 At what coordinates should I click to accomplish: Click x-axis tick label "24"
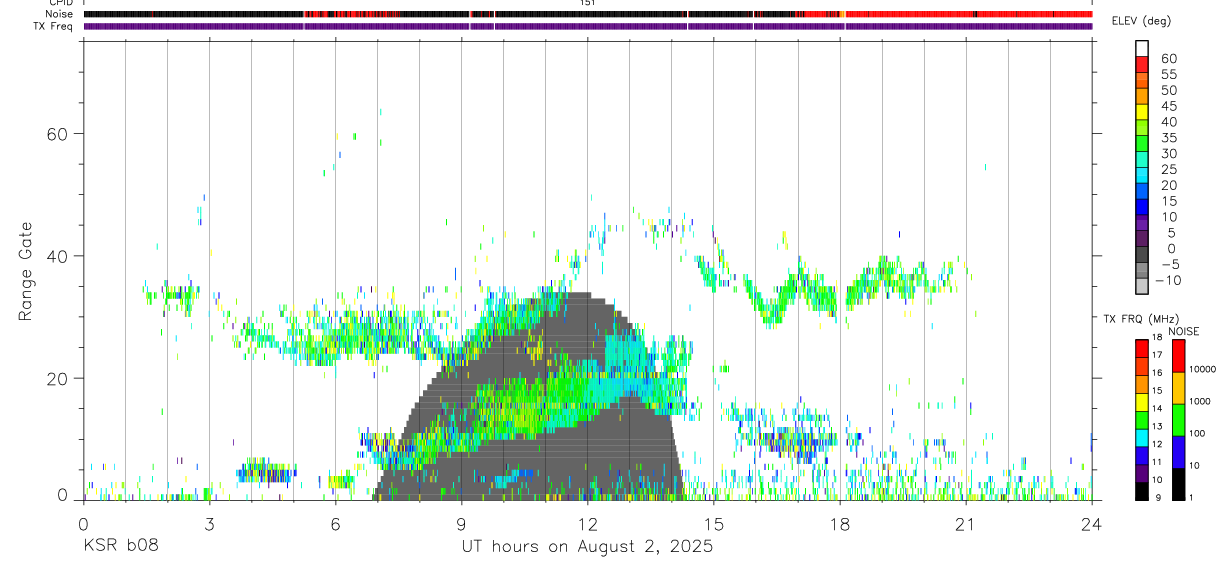(x=1091, y=524)
